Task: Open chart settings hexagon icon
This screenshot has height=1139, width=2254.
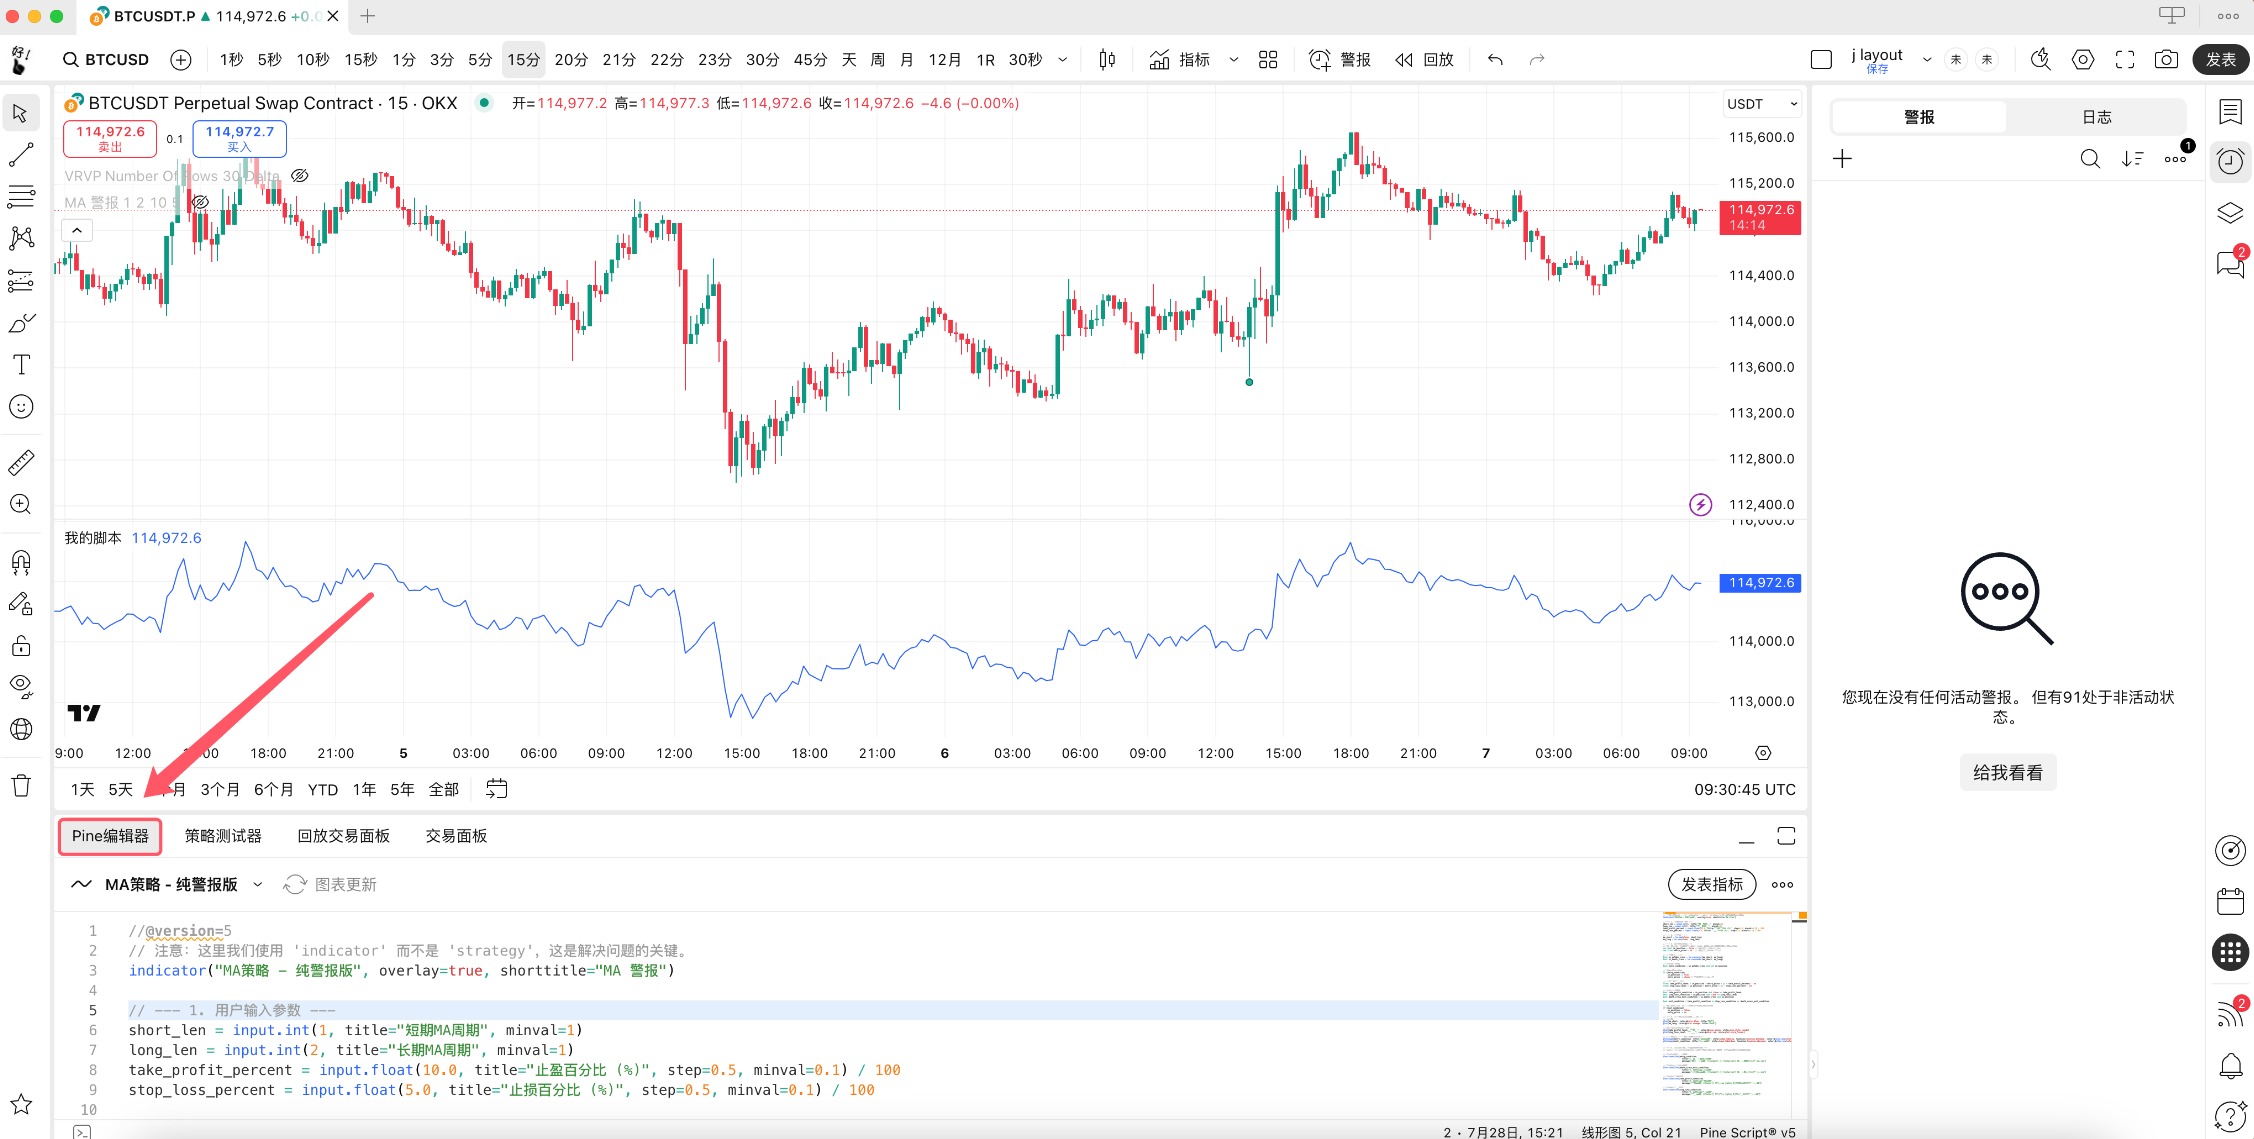Action: (x=2083, y=60)
